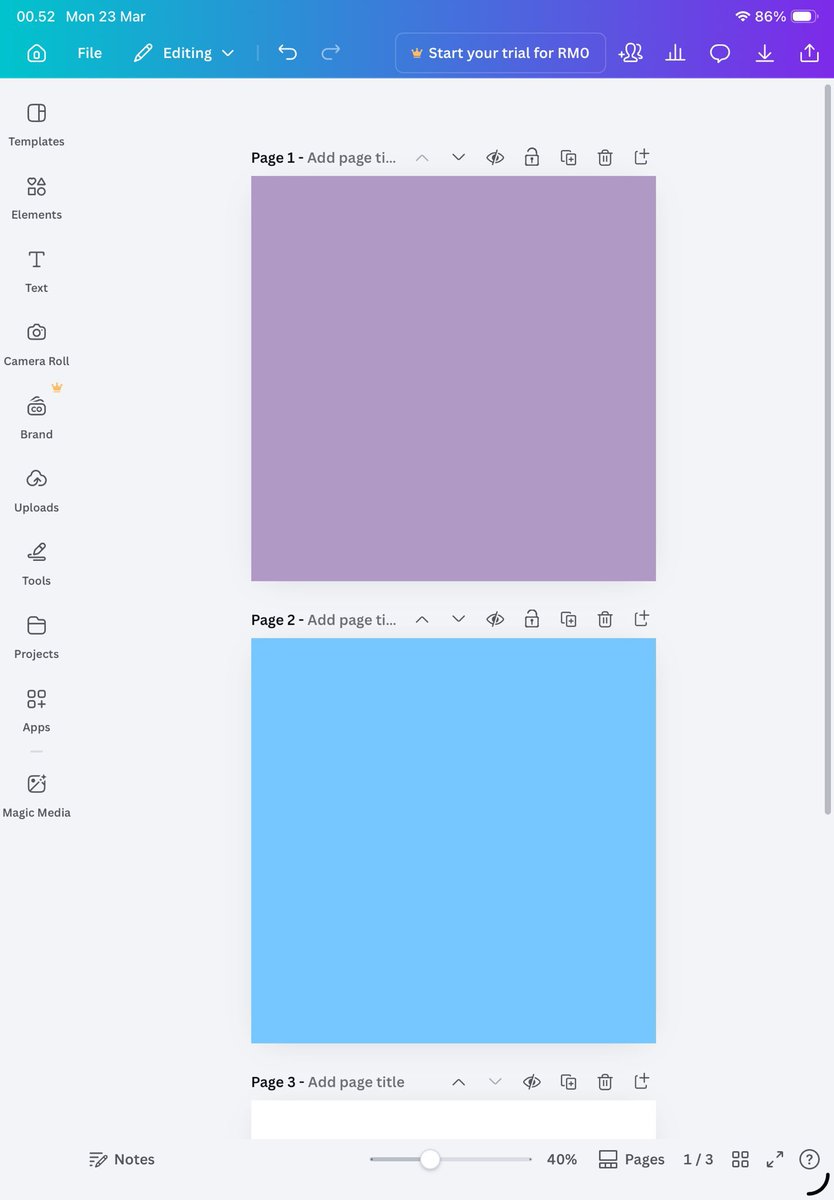Open the 40% zoom level menu
The height and width of the screenshot is (1200, 834).
coord(562,1160)
